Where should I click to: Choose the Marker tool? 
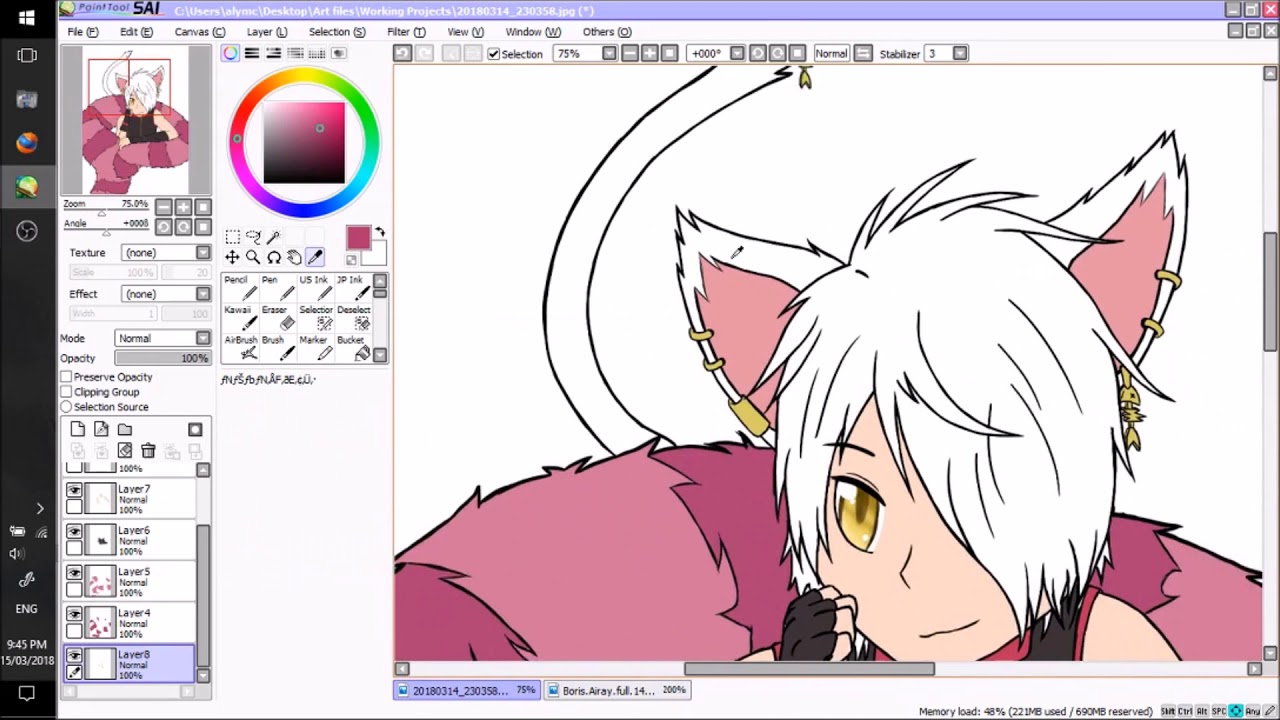(x=316, y=347)
